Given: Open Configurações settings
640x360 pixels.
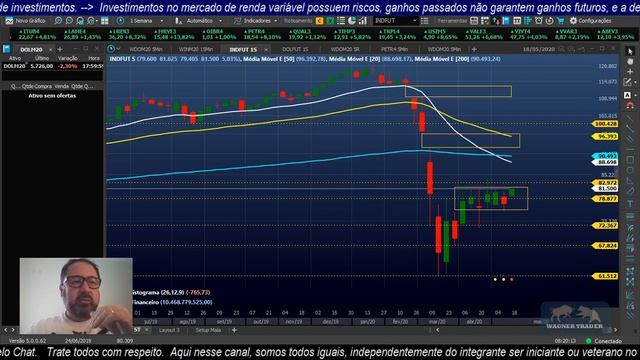Looking at the screenshot, I should tap(591, 20).
